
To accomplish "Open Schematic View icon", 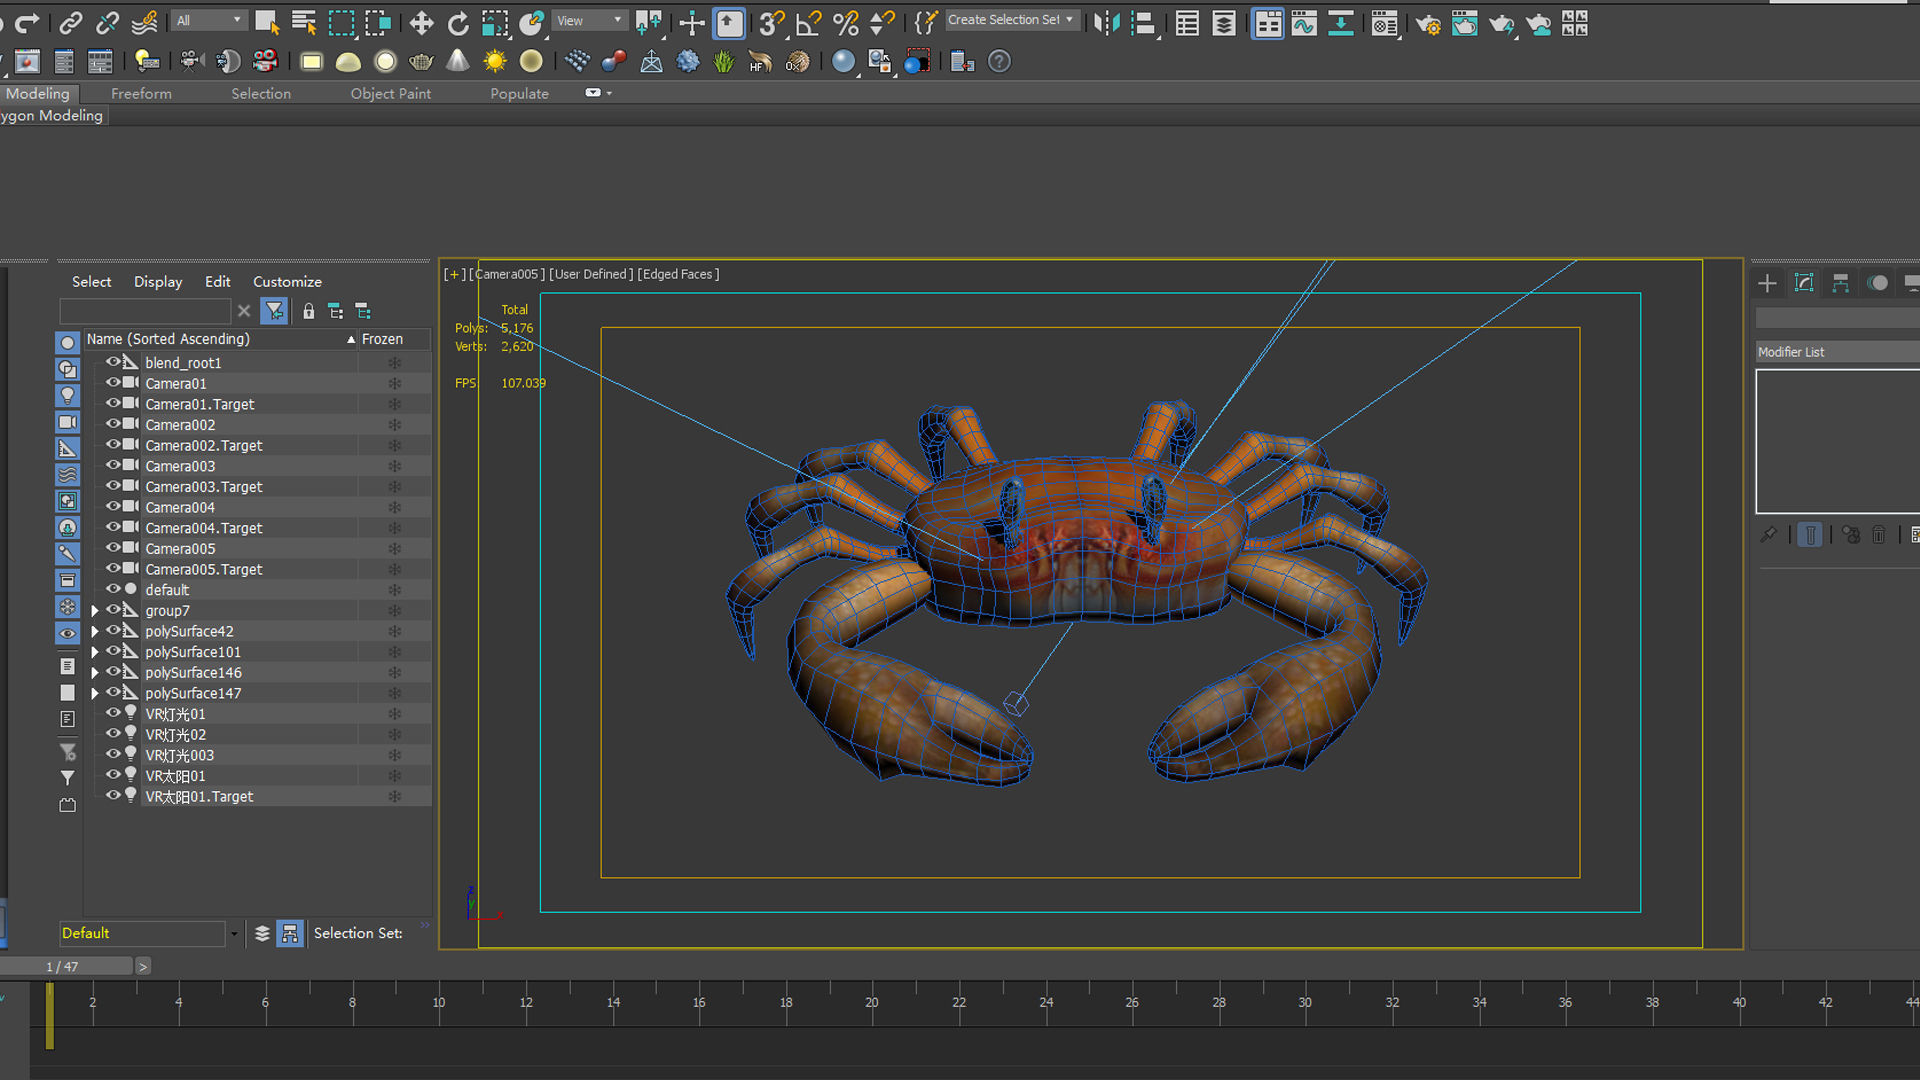I will coord(1341,24).
